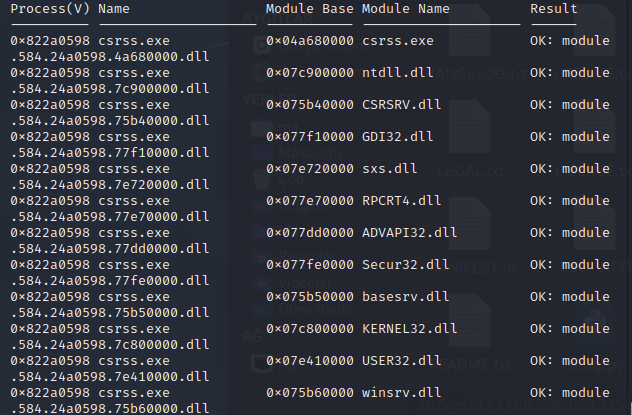Select the basesrv.dll module name
632x415 pixels.
pos(405,297)
